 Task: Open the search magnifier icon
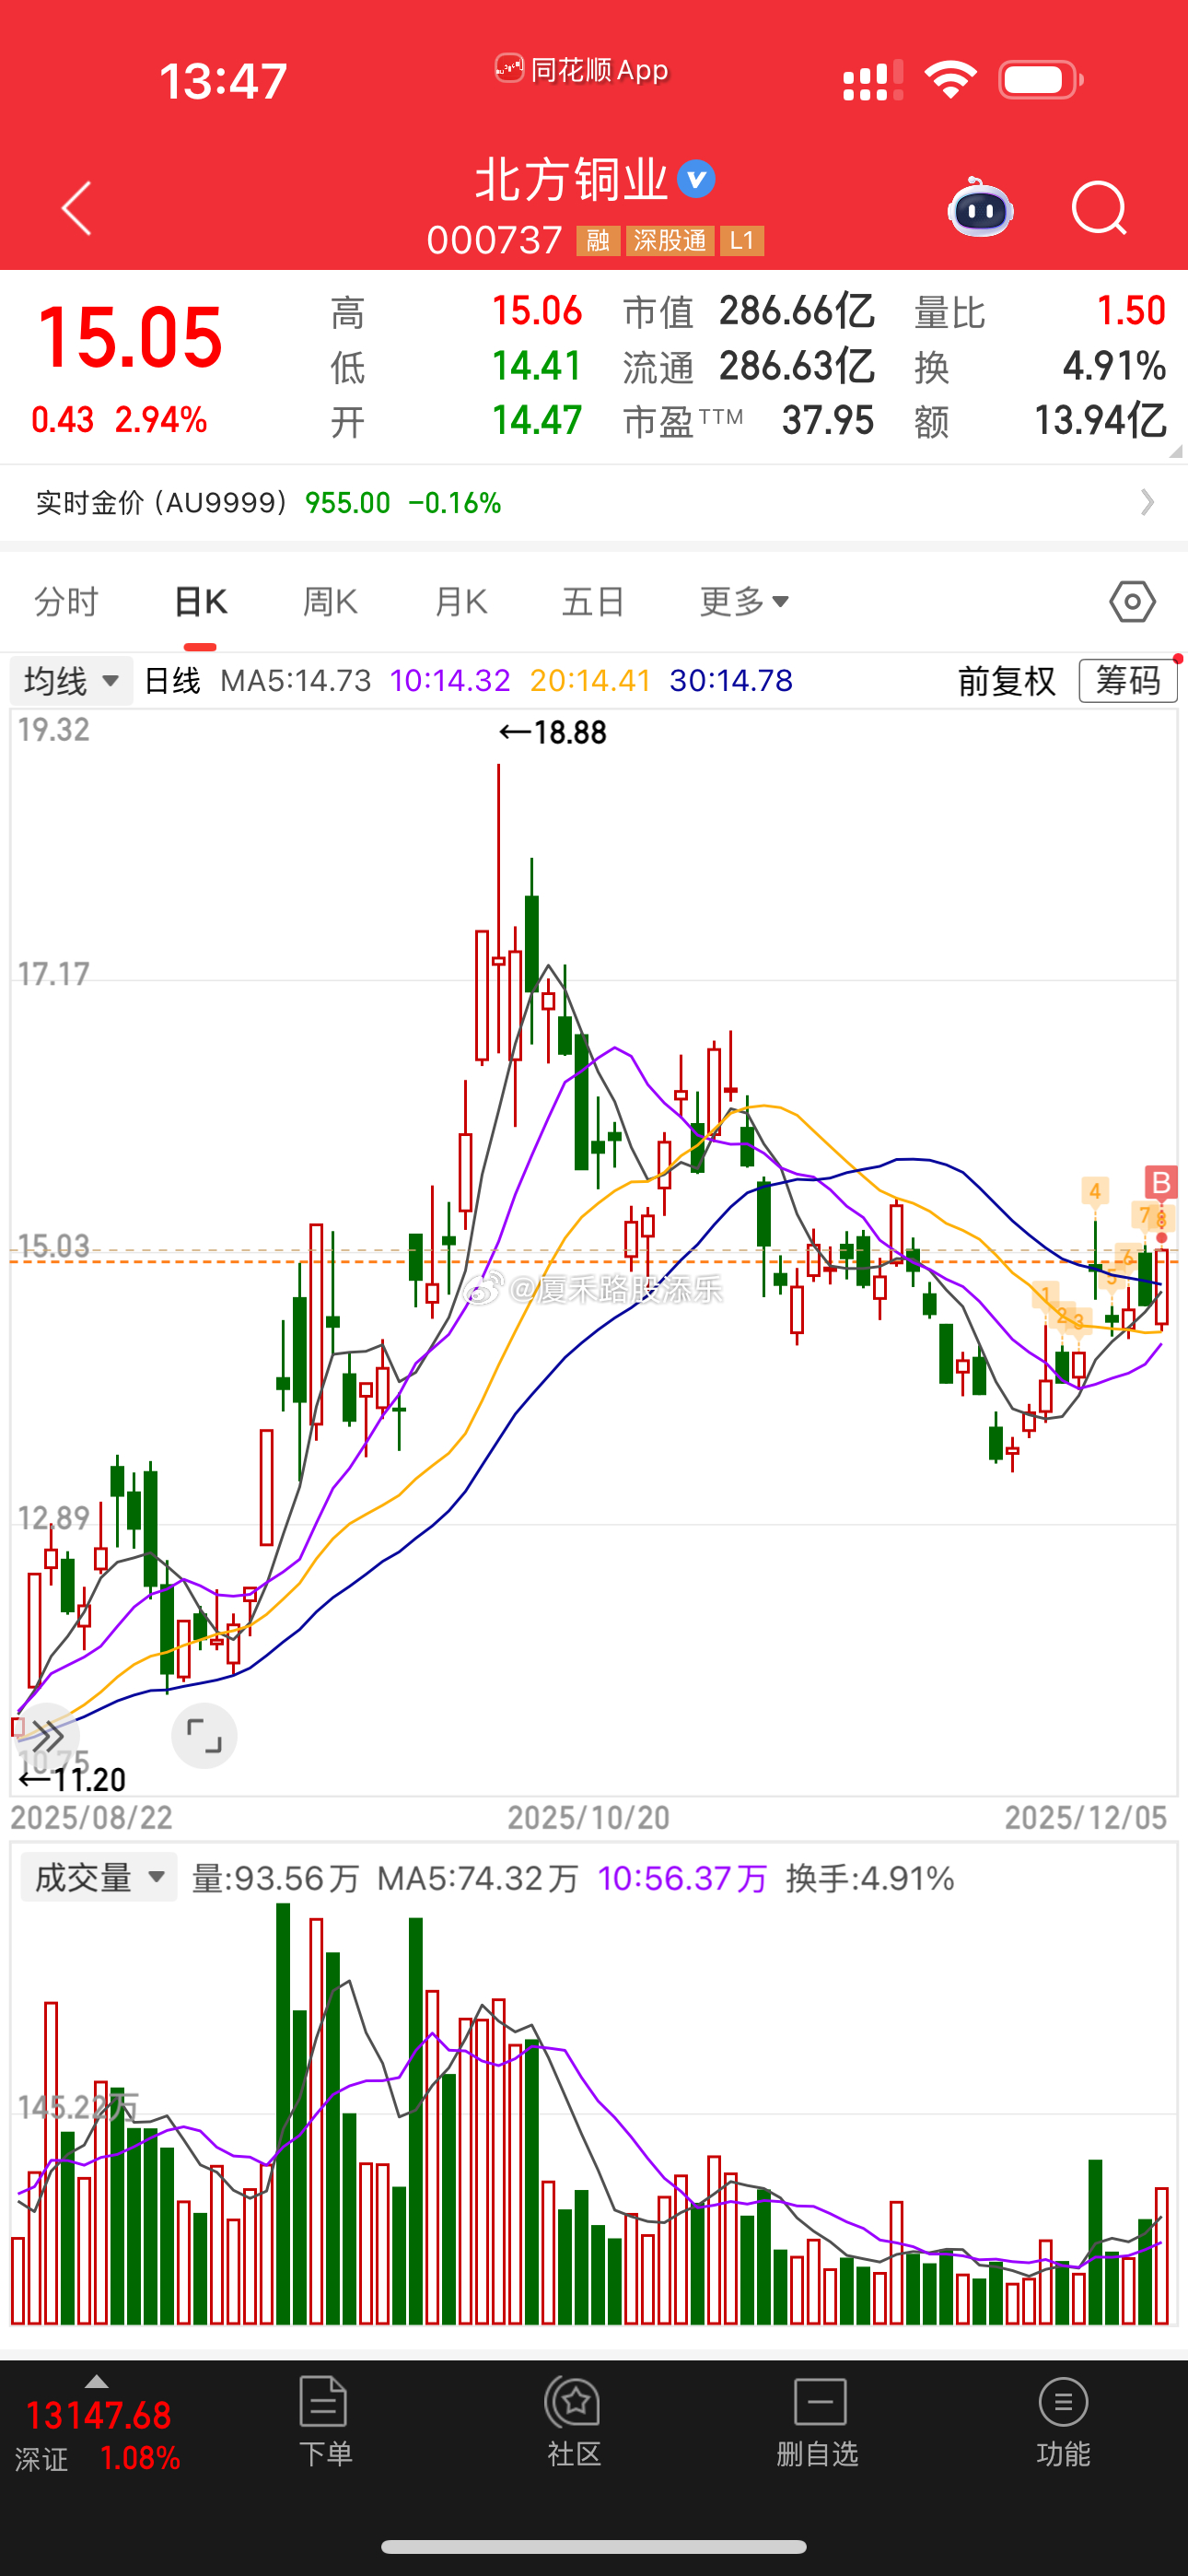click(1099, 208)
